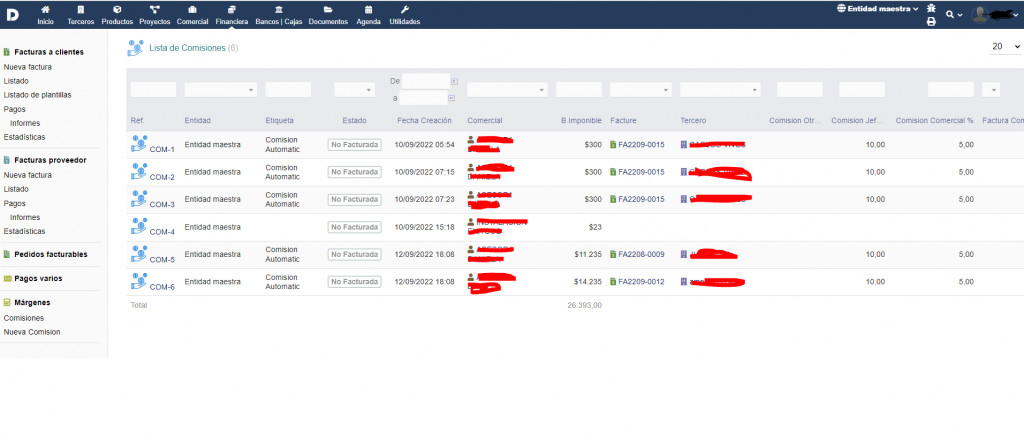
Task: Open the Tercero filter dropdown
Action: pos(720,89)
